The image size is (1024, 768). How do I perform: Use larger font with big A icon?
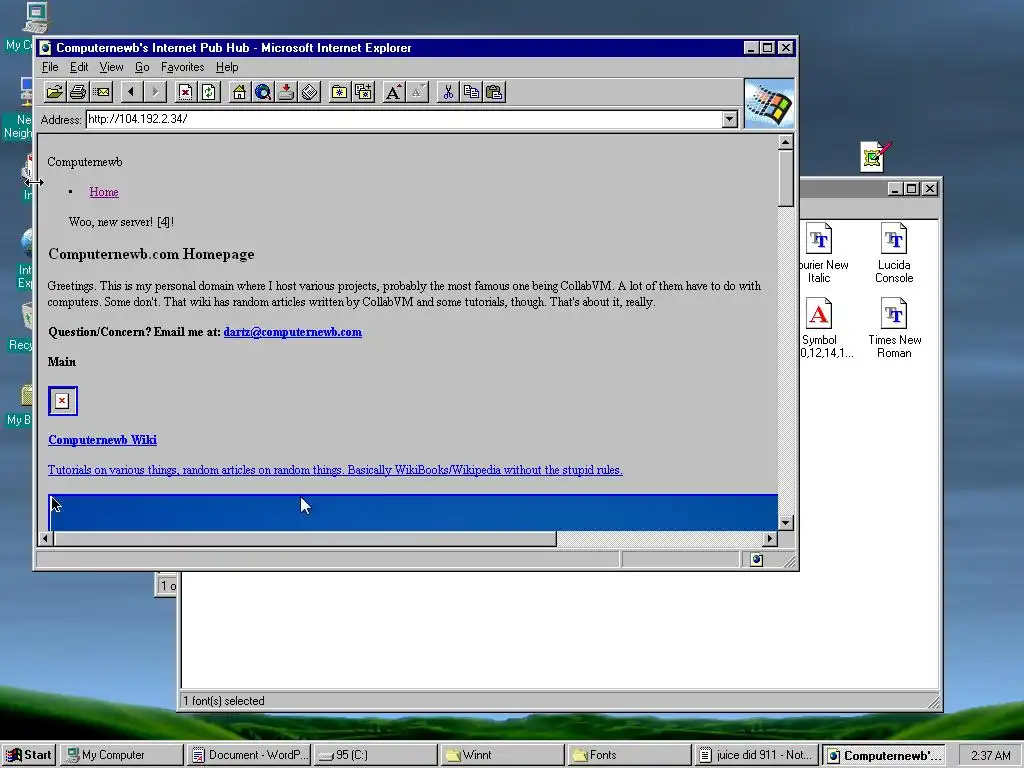point(393,92)
